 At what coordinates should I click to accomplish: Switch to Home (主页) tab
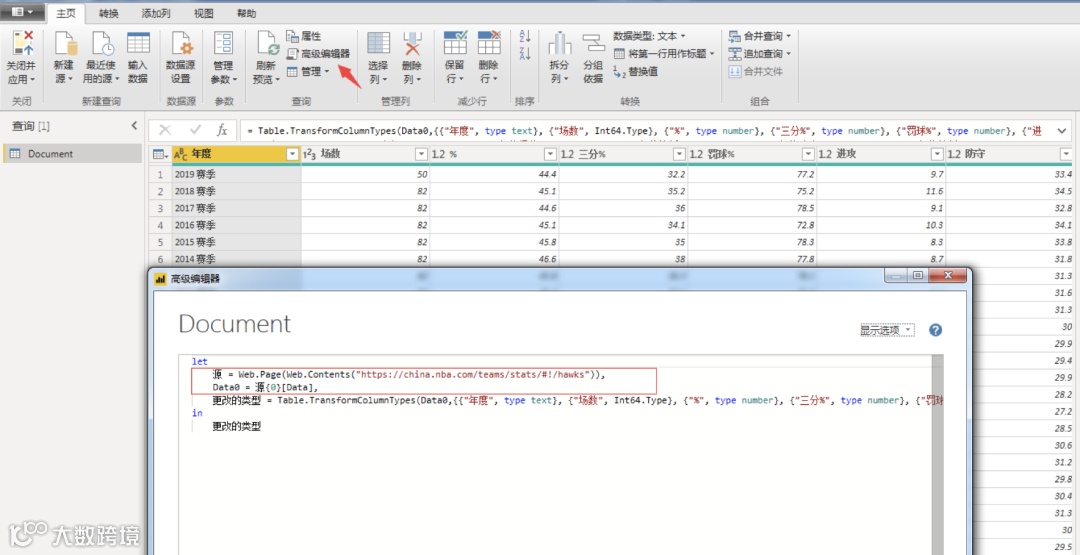pos(66,13)
